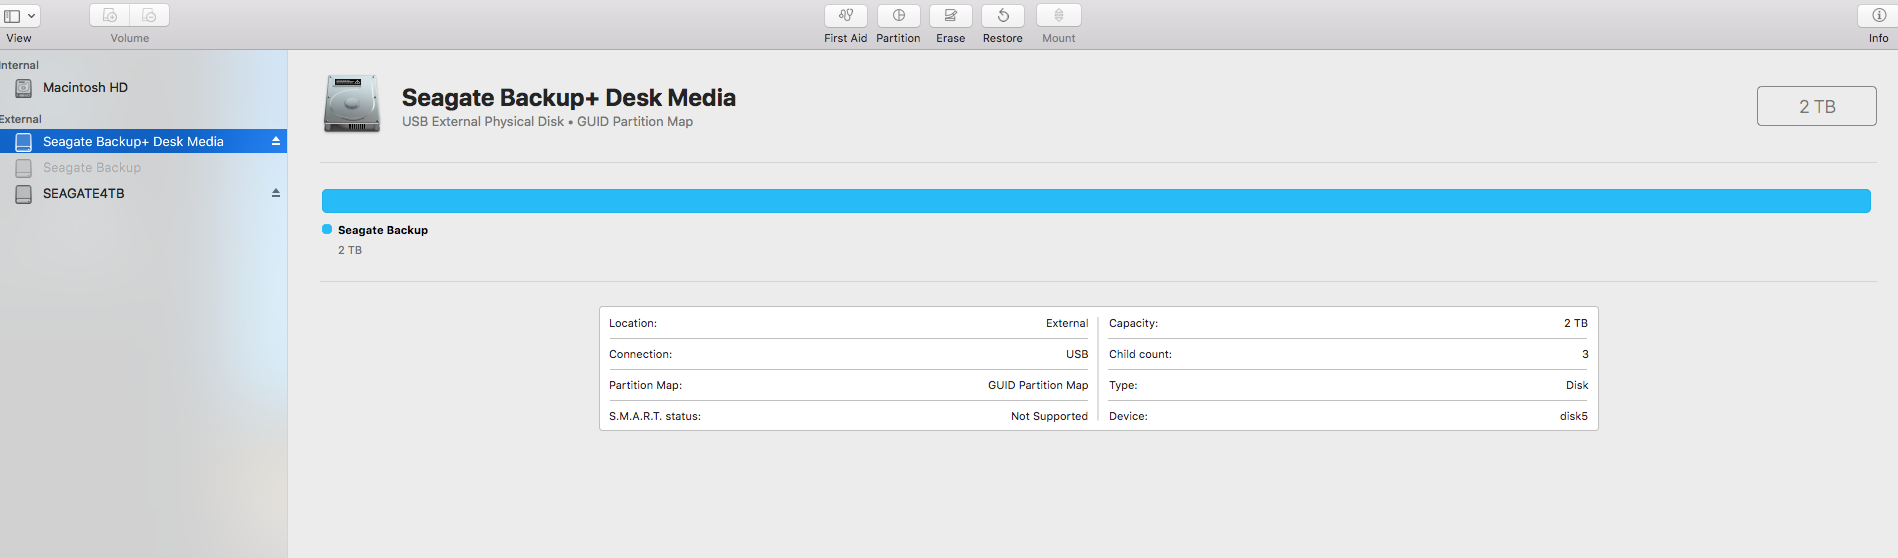Click the Partition label under toolbar
Viewport: 1898px width, 558px height.
point(898,38)
